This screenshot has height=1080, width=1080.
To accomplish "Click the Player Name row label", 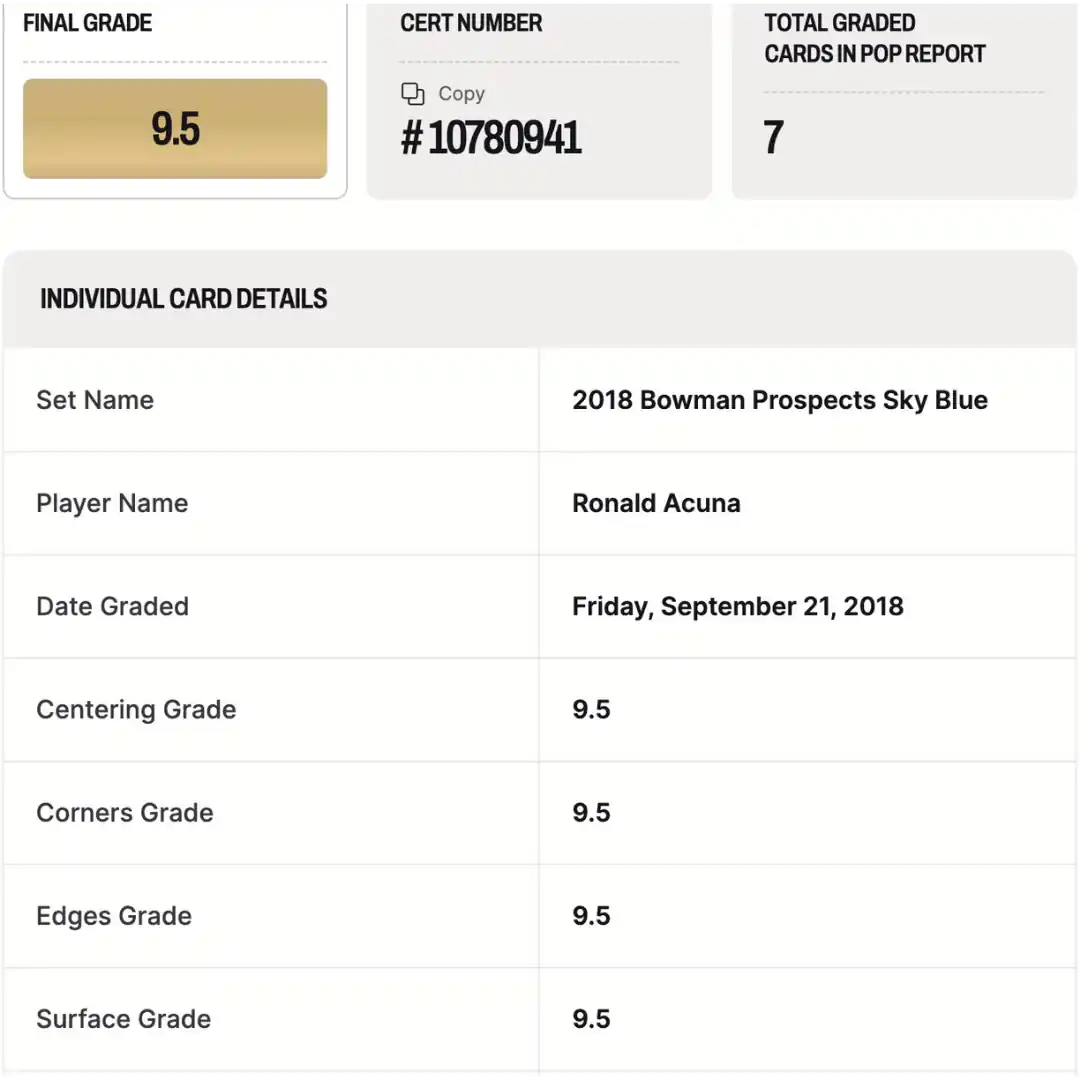I will point(112,503).
